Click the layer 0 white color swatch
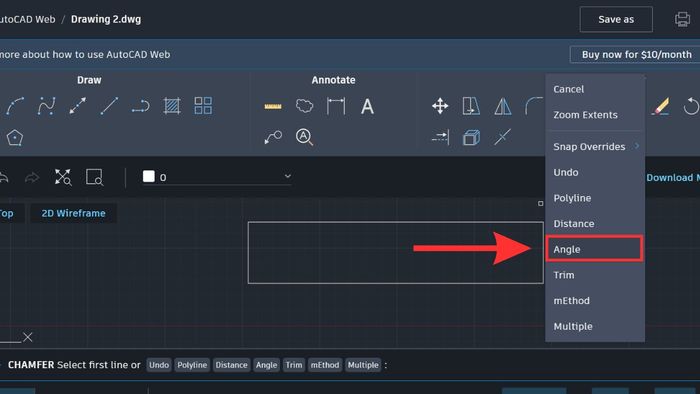Screen dimensions: 700x394 [149, 176]
